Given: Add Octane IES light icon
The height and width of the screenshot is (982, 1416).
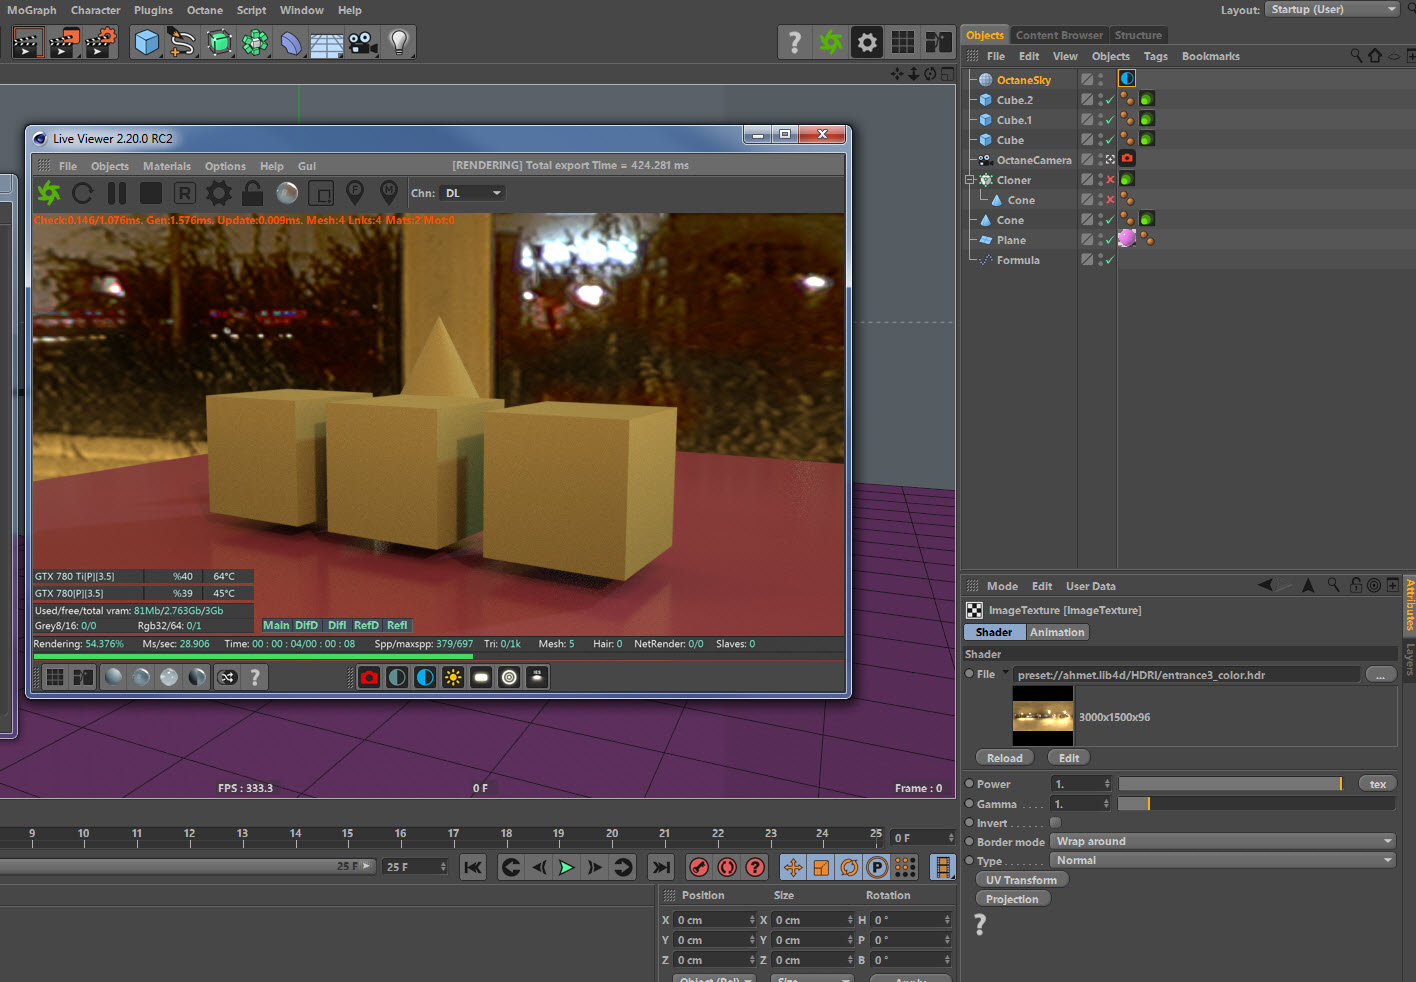Looking at the screenshot, I should (x=537, y=677).
